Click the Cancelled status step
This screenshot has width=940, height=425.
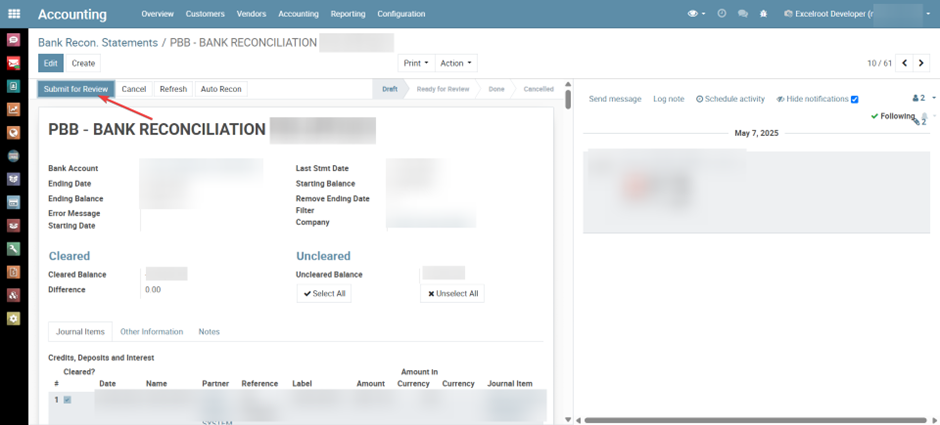pyautogui.click(x=538, y=89)
